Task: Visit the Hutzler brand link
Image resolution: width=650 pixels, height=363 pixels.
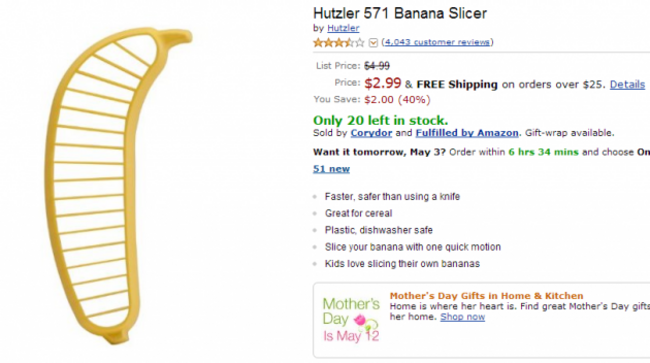Action: pos(343,28)
